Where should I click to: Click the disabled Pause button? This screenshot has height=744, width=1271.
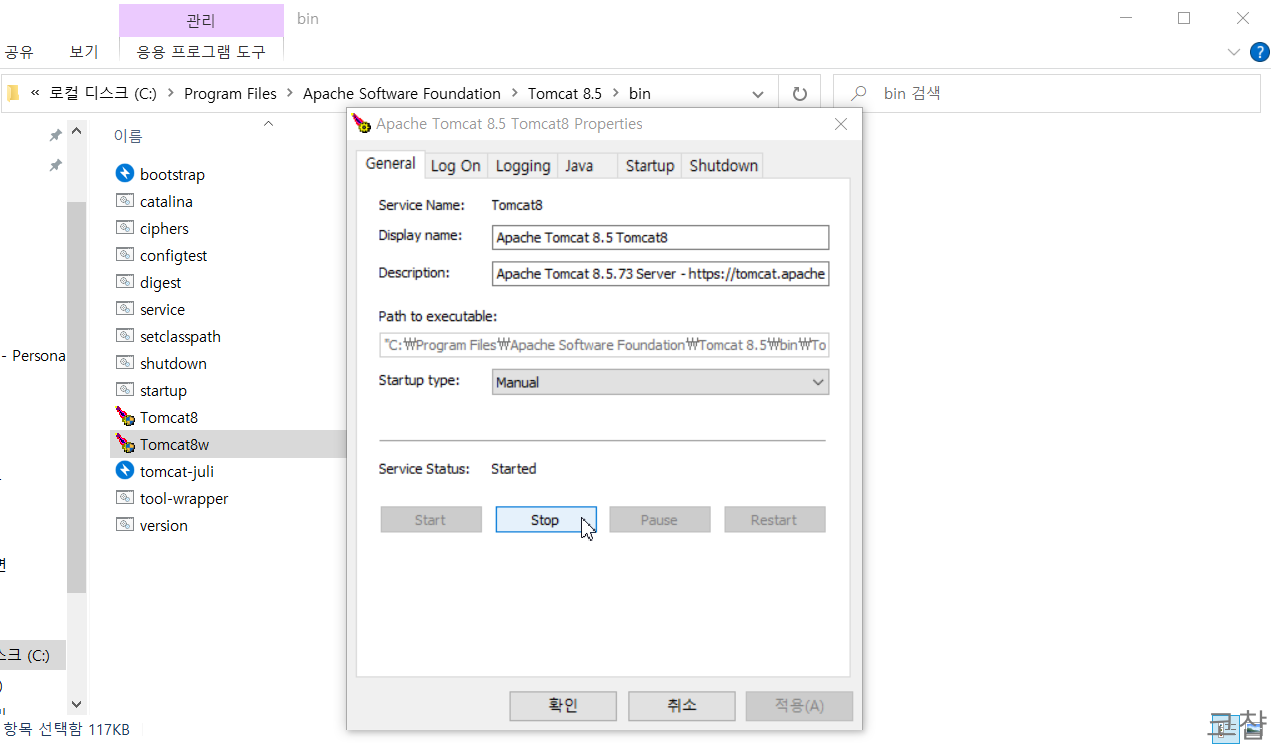pos(659,520)
